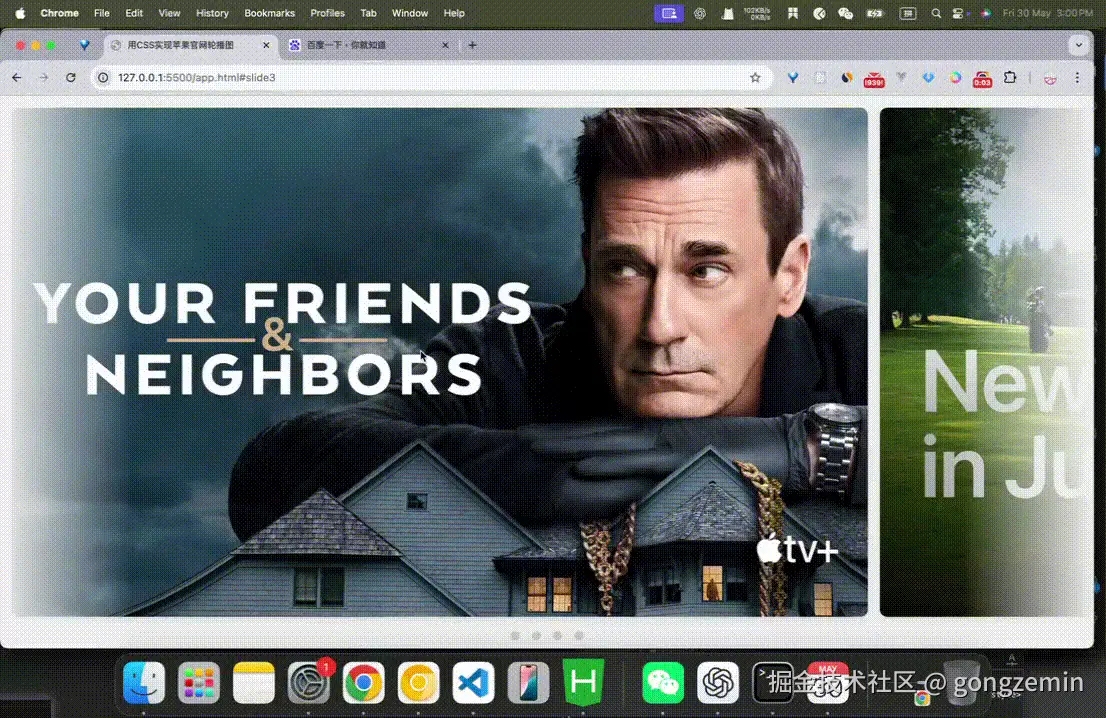Open the Window menu
1106x718 pixels.
tap(410, 13)
